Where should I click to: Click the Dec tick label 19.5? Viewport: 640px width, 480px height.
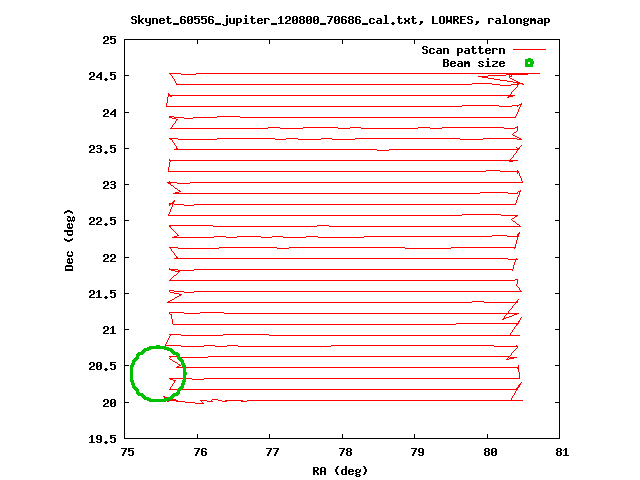coord(102,439)
